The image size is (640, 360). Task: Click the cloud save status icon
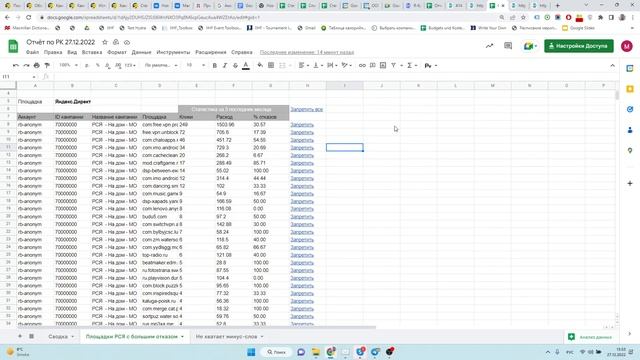127,42
